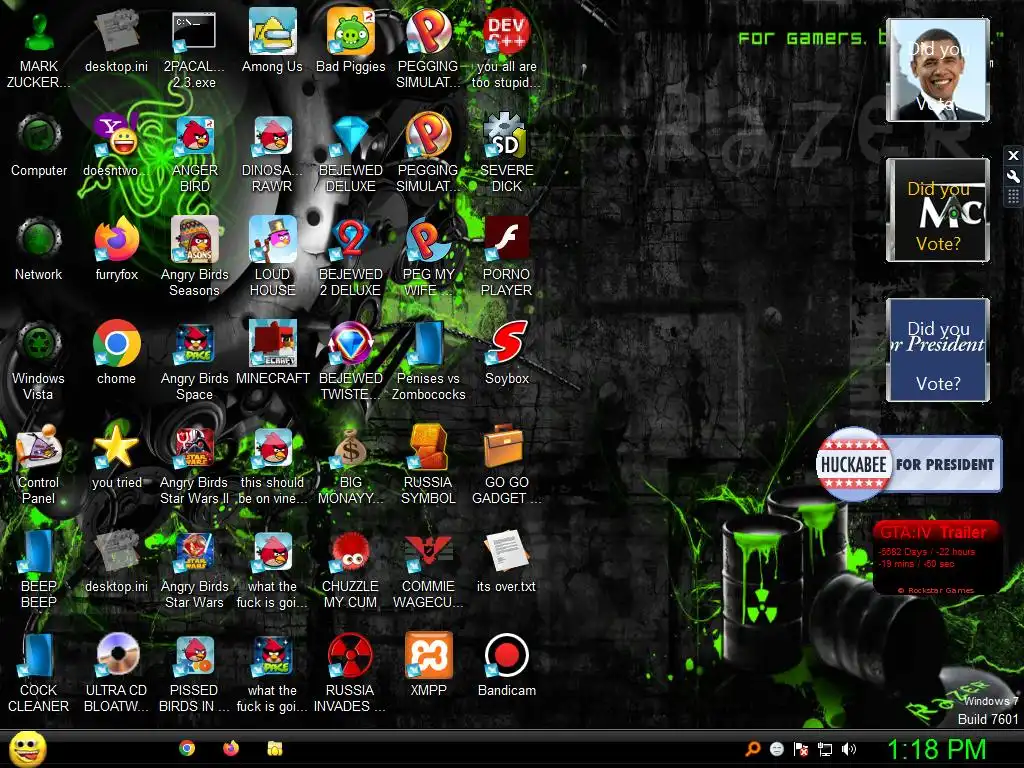
Task: Open the Control Panel shortcut
Action: click(39, 464)
